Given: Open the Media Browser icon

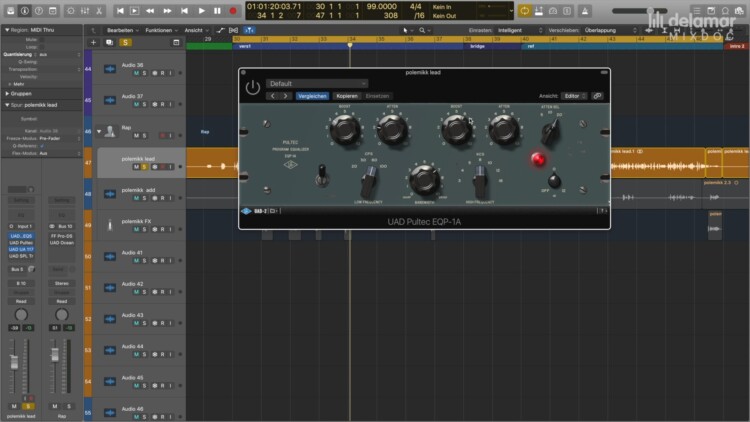Looking at the screenshot, I should [x=739, y=11].
